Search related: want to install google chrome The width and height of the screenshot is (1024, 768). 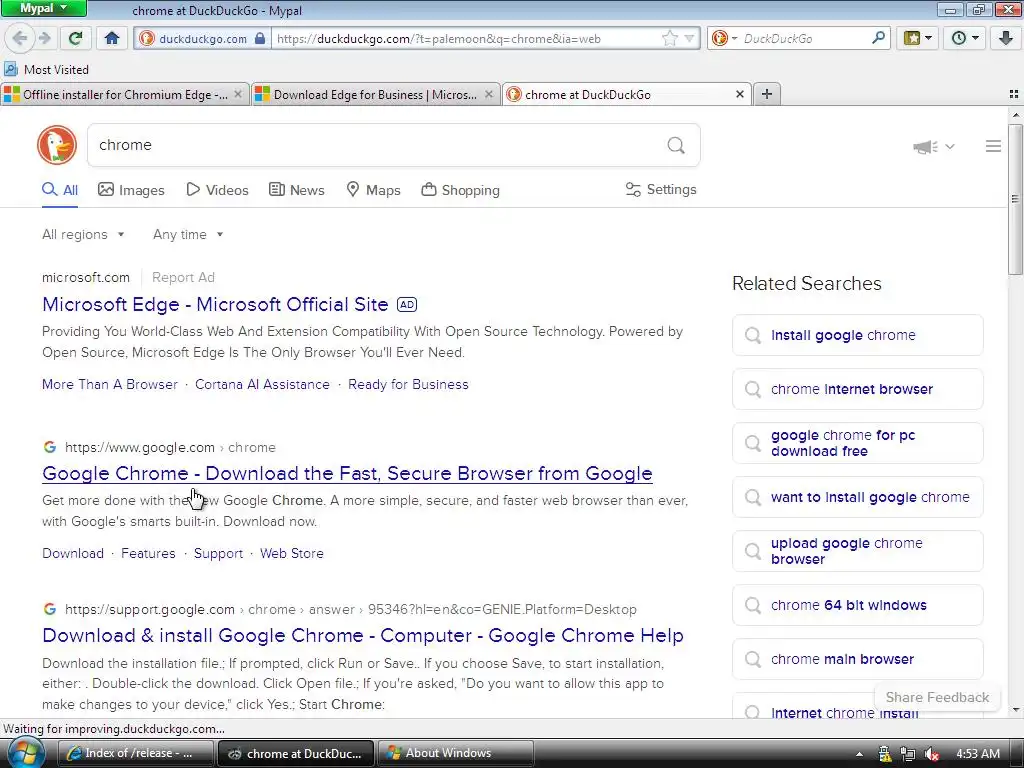point(857,497)
